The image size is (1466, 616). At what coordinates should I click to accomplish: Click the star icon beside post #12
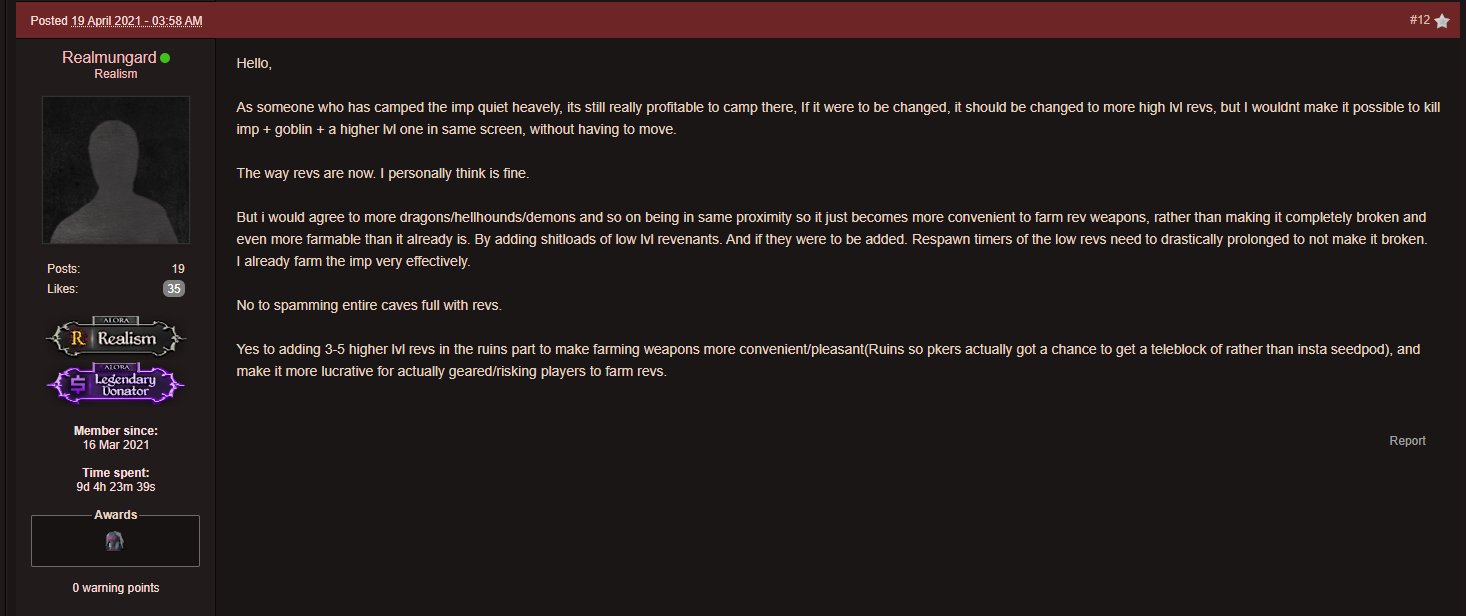point(1441,21)
